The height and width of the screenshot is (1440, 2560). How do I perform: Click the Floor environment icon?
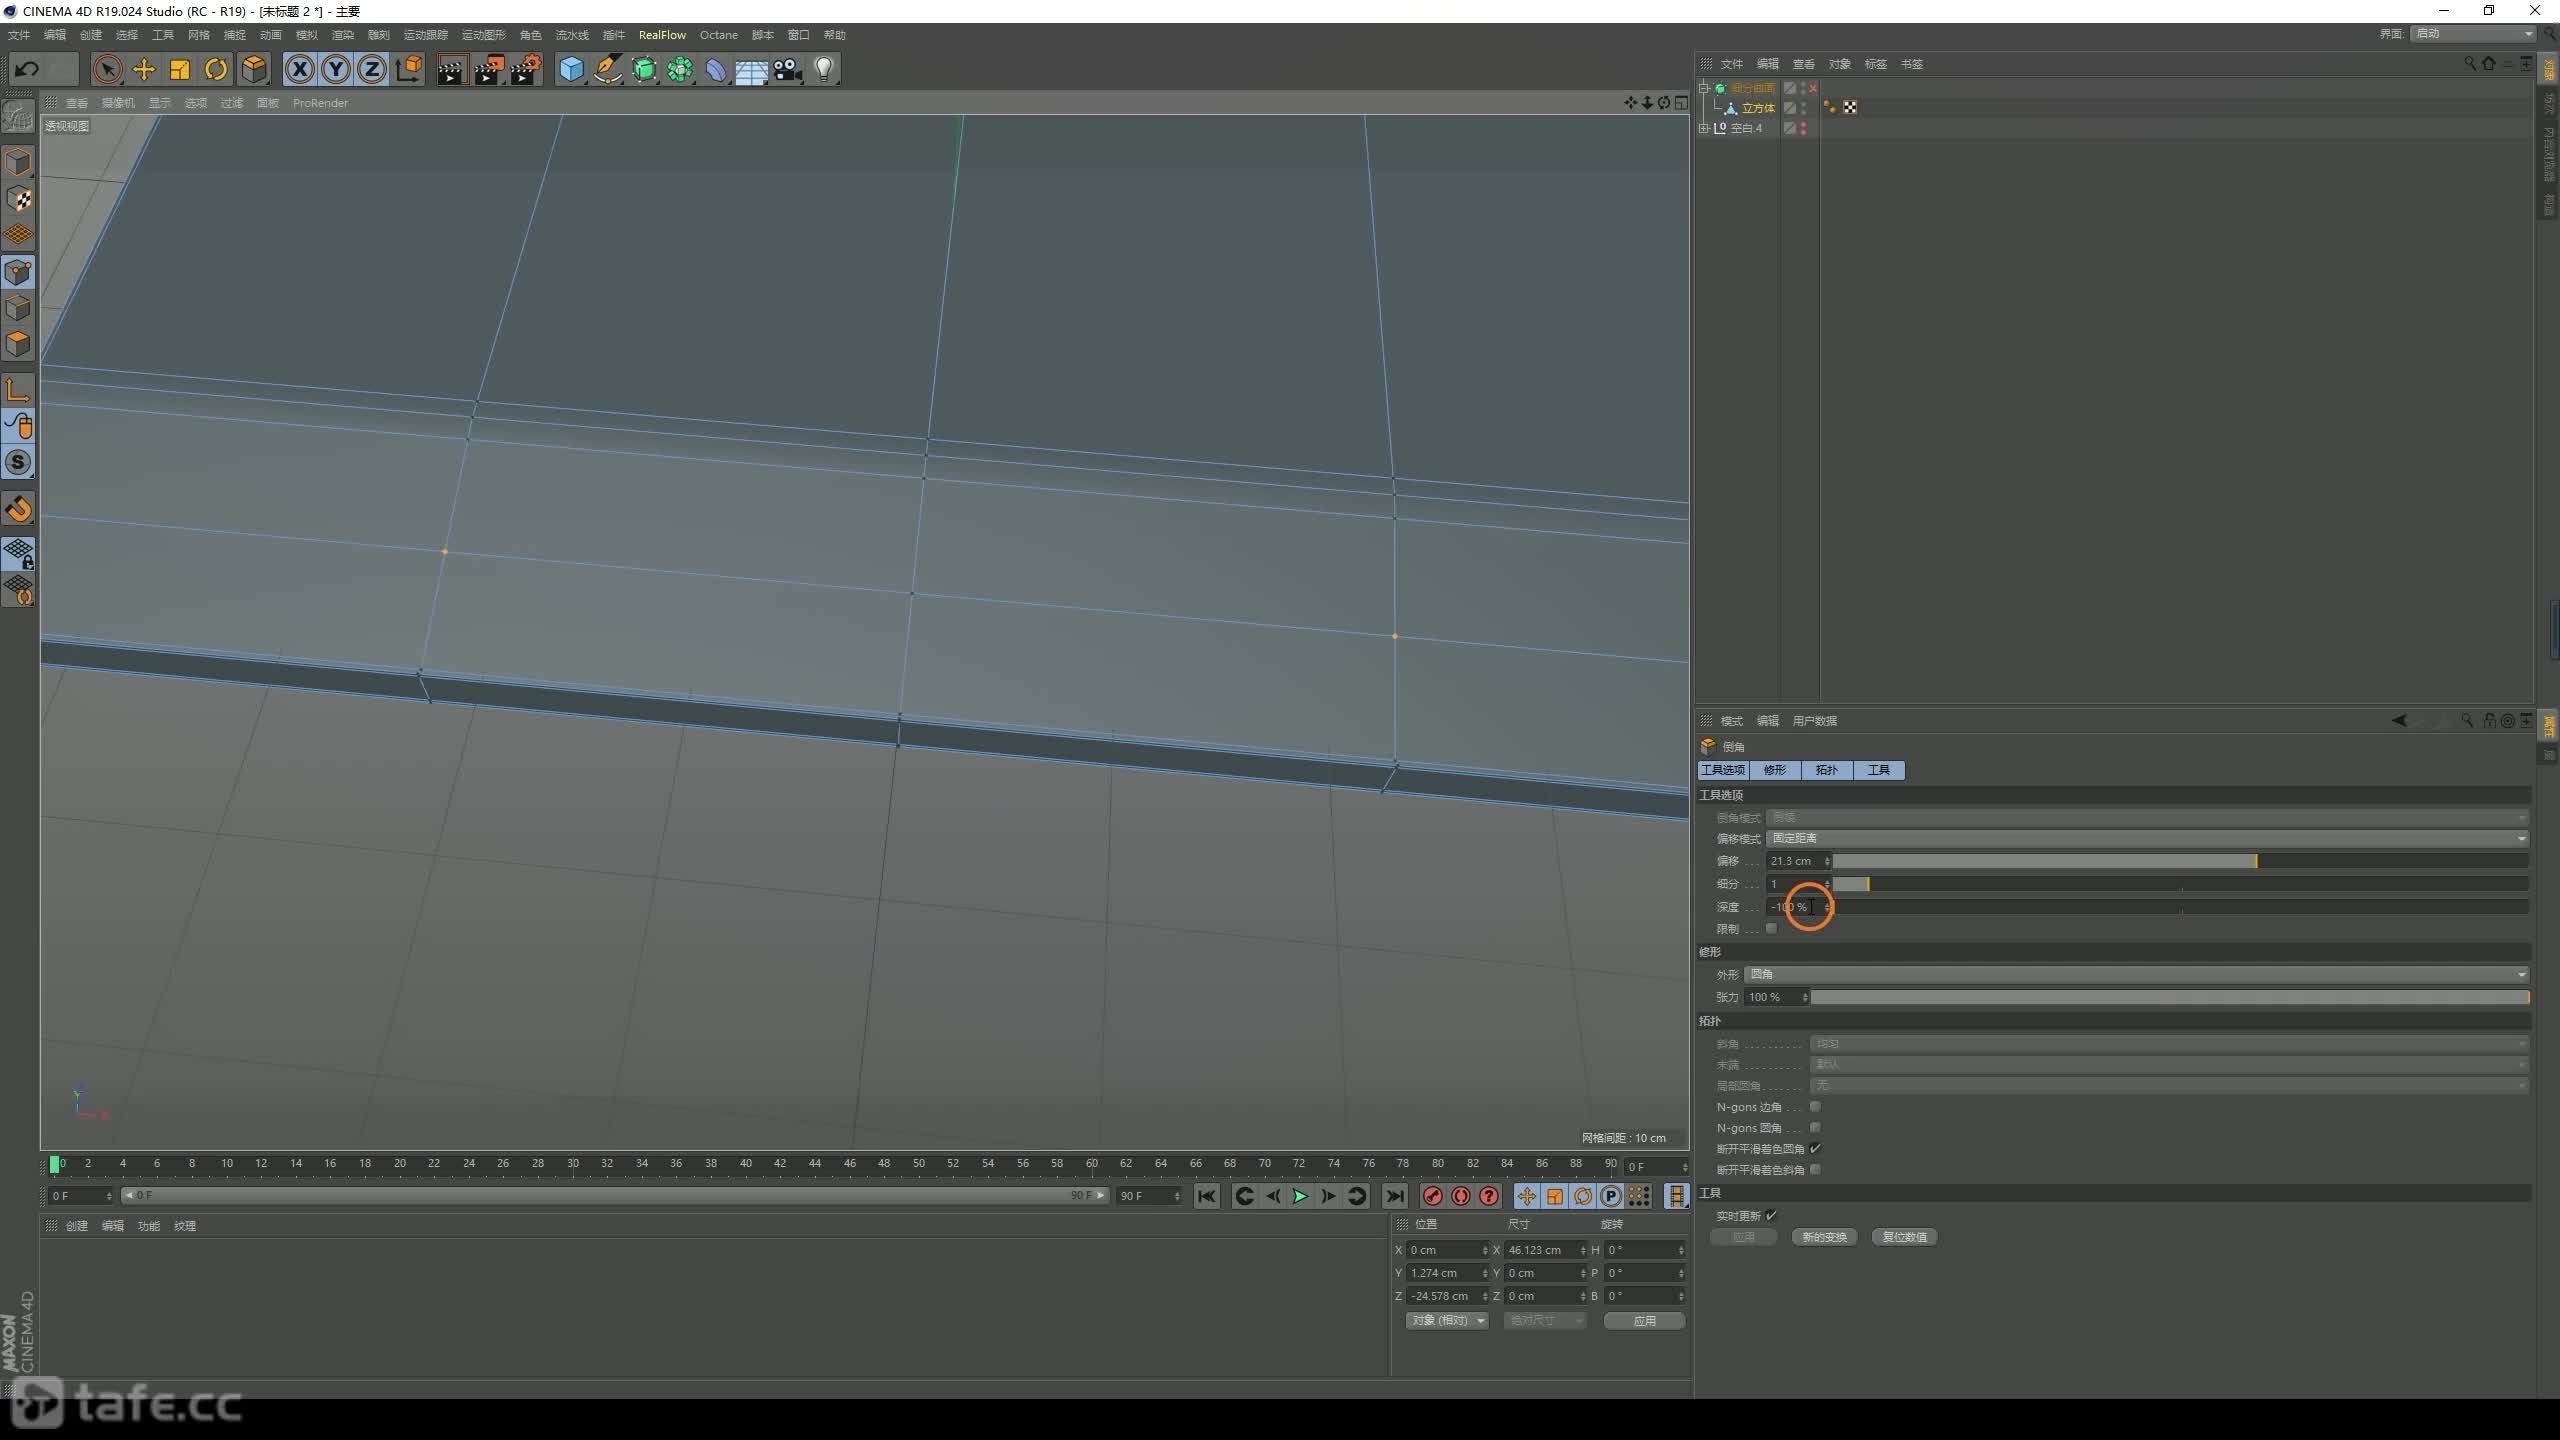coord(752,69)
